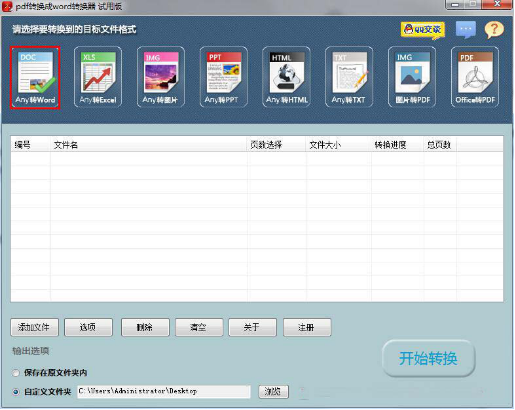Select the Any转Word conversion icon
Screen dimensions: 515x410
(x=35, y=77)
